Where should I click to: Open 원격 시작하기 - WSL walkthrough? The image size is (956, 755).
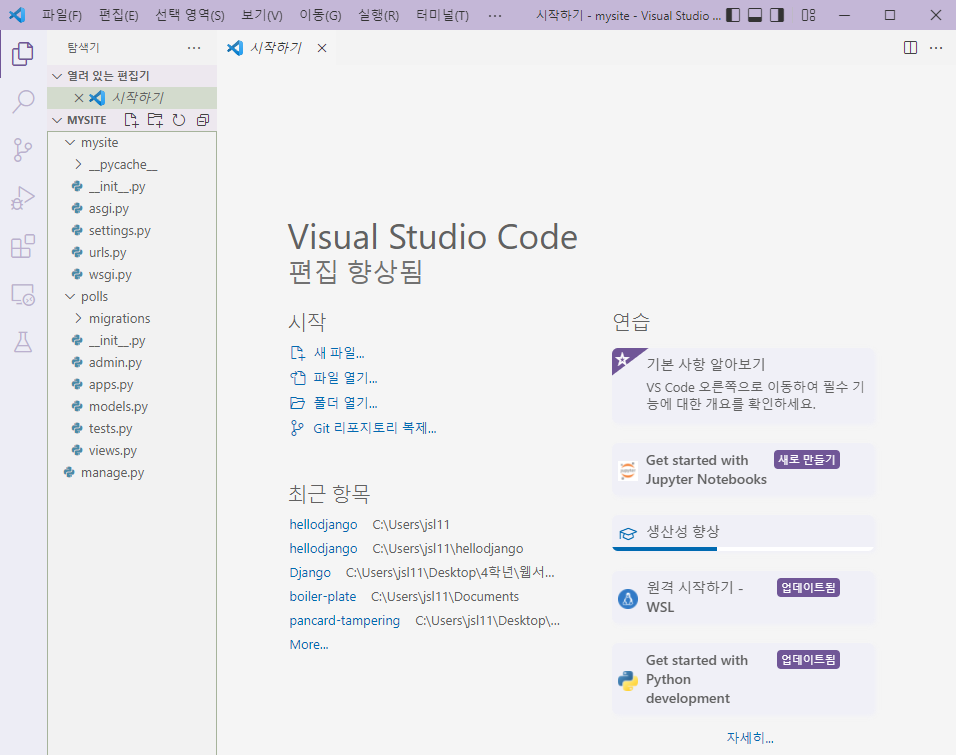(743, 597)
